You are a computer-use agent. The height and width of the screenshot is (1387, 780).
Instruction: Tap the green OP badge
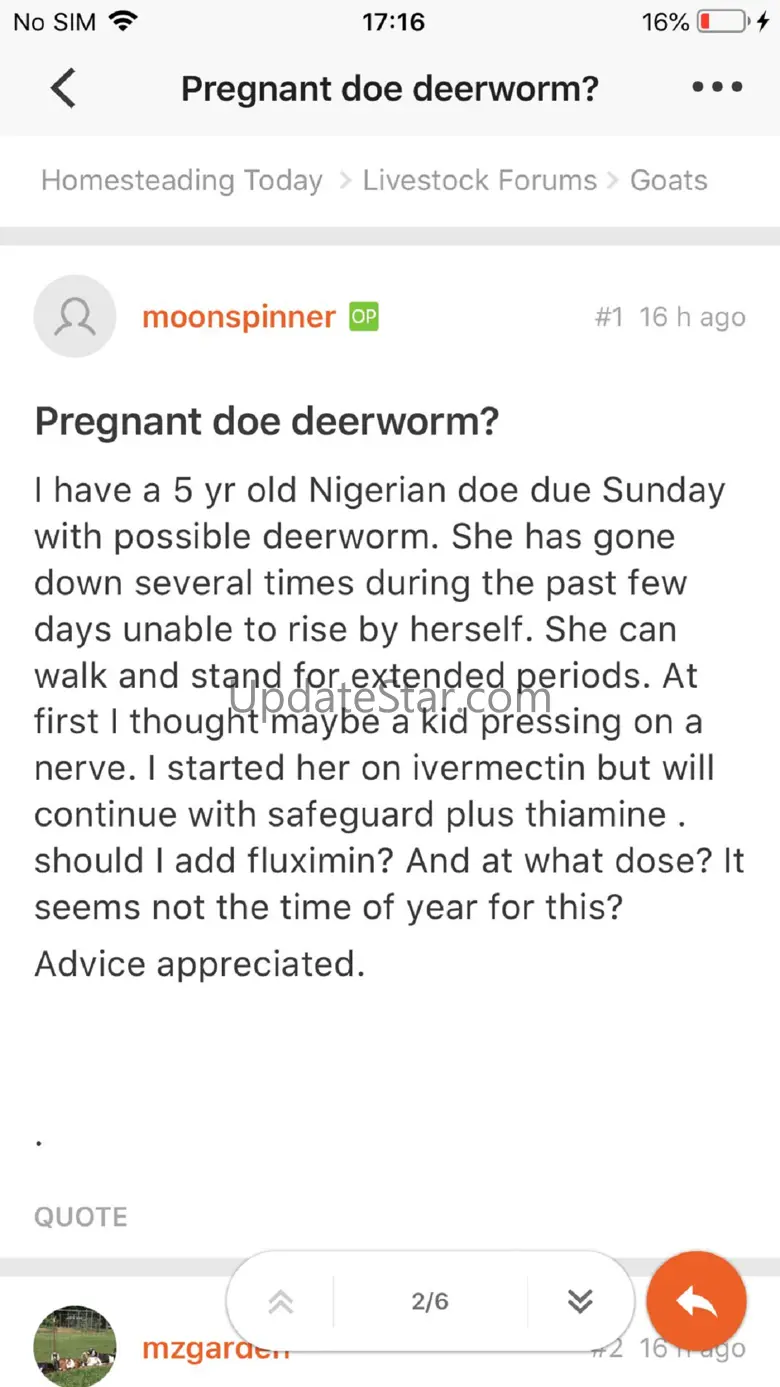363,317
